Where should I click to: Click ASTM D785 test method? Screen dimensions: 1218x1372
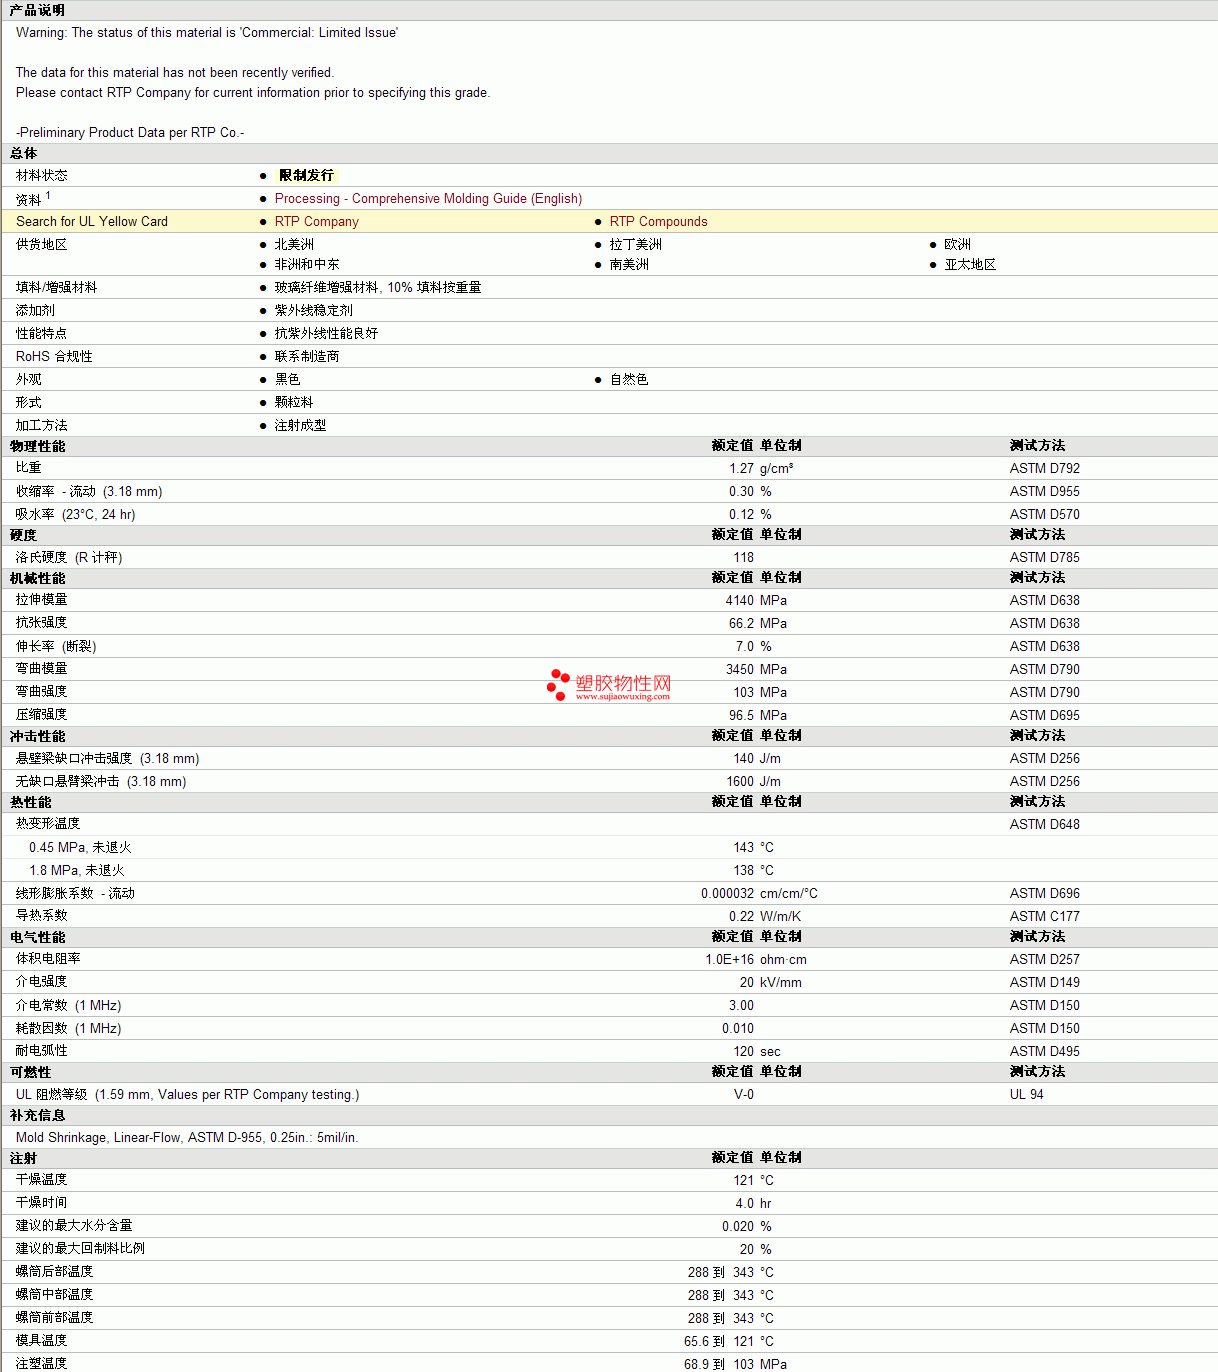(1044, 557)
